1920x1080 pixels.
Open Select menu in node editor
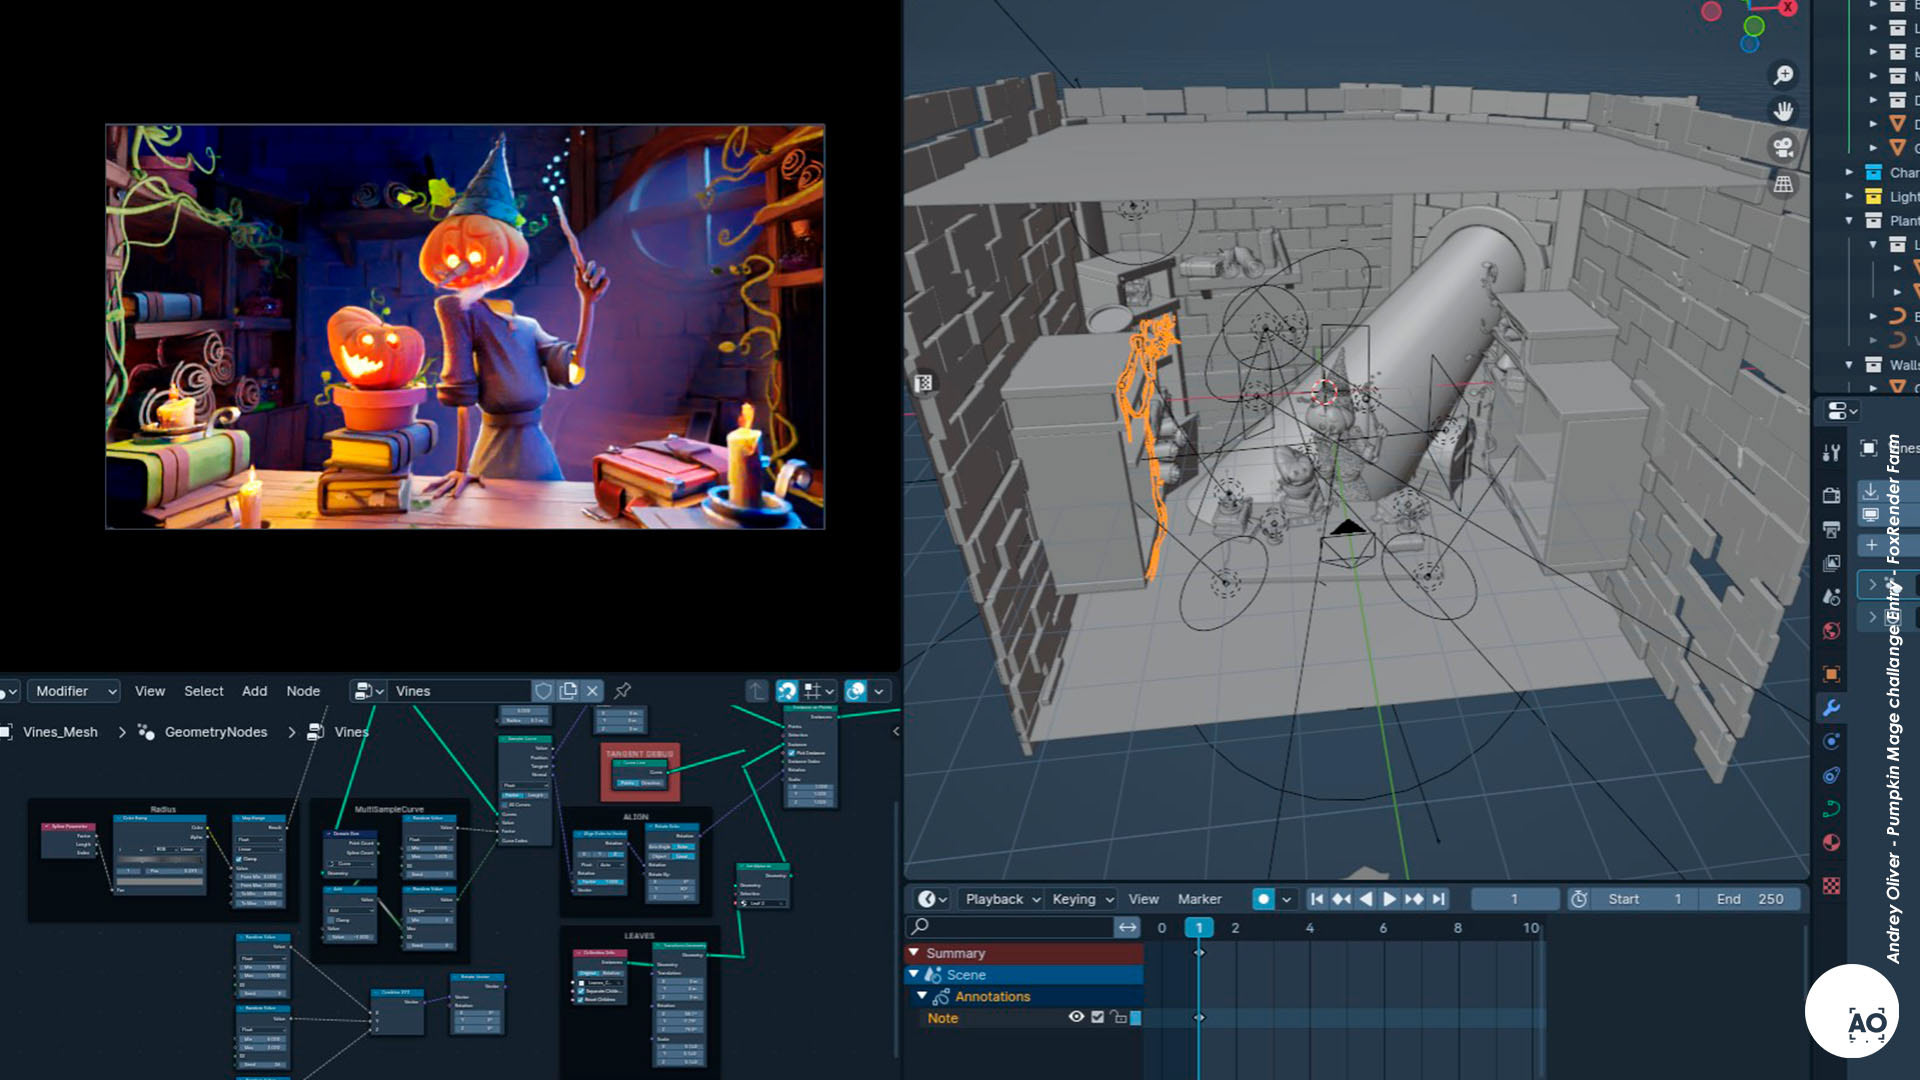(x=204, y=691)
